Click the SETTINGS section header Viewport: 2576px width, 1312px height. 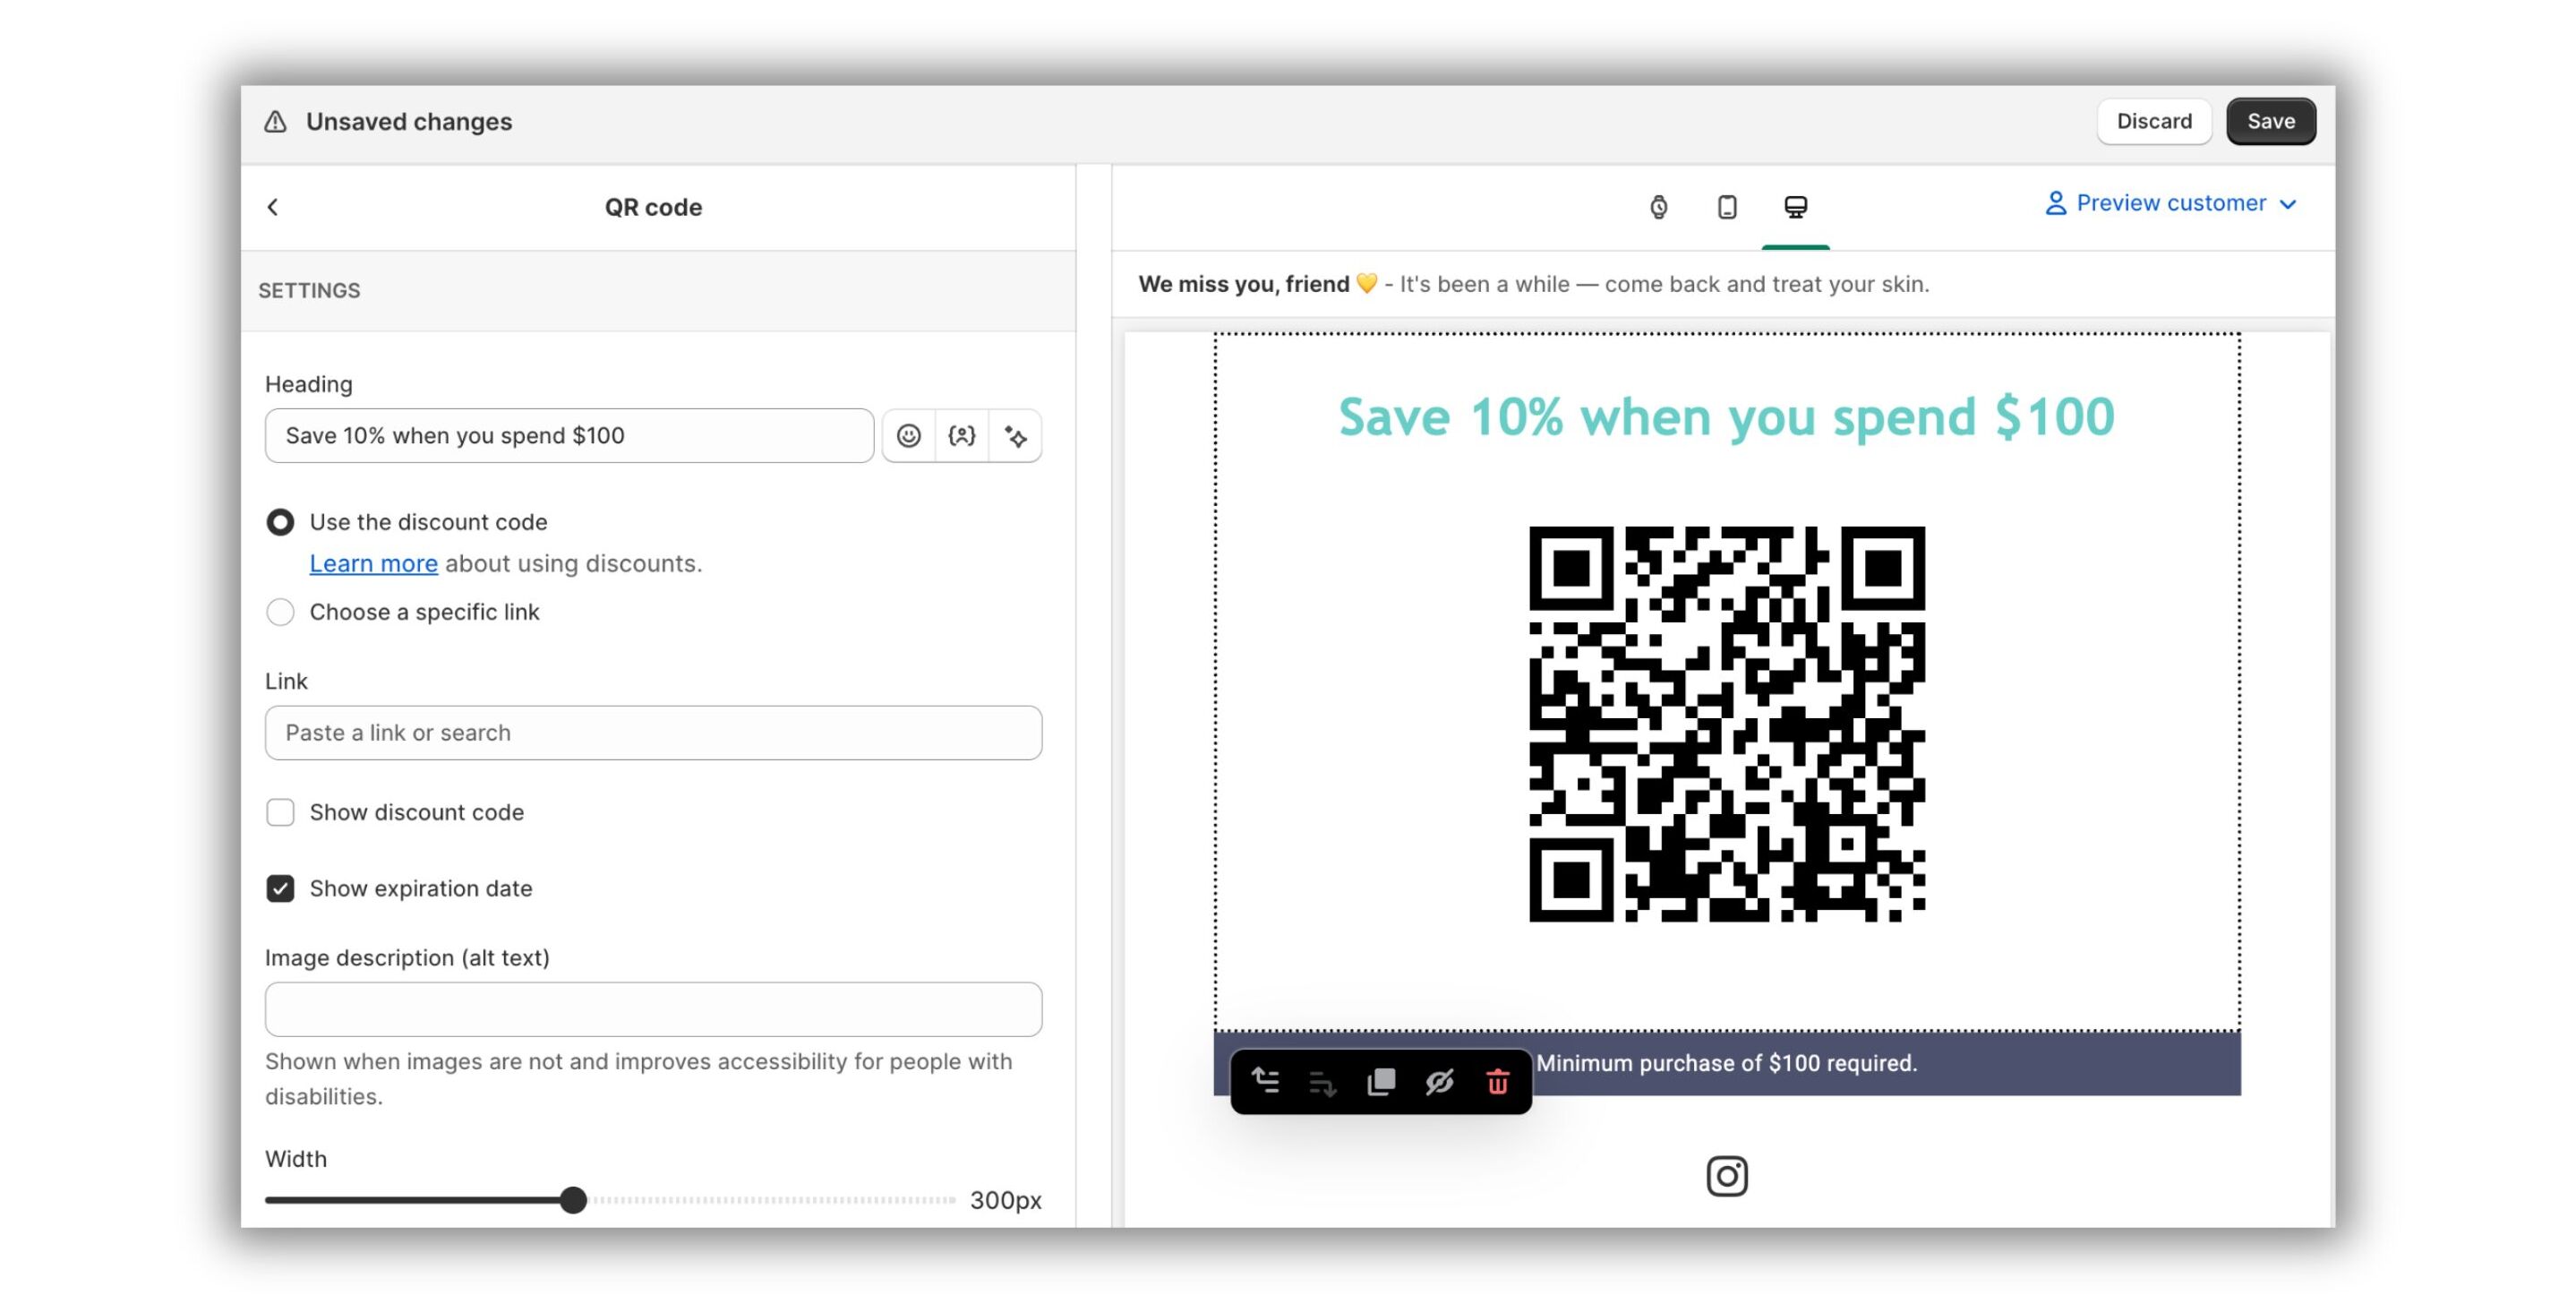coord(309,291)
